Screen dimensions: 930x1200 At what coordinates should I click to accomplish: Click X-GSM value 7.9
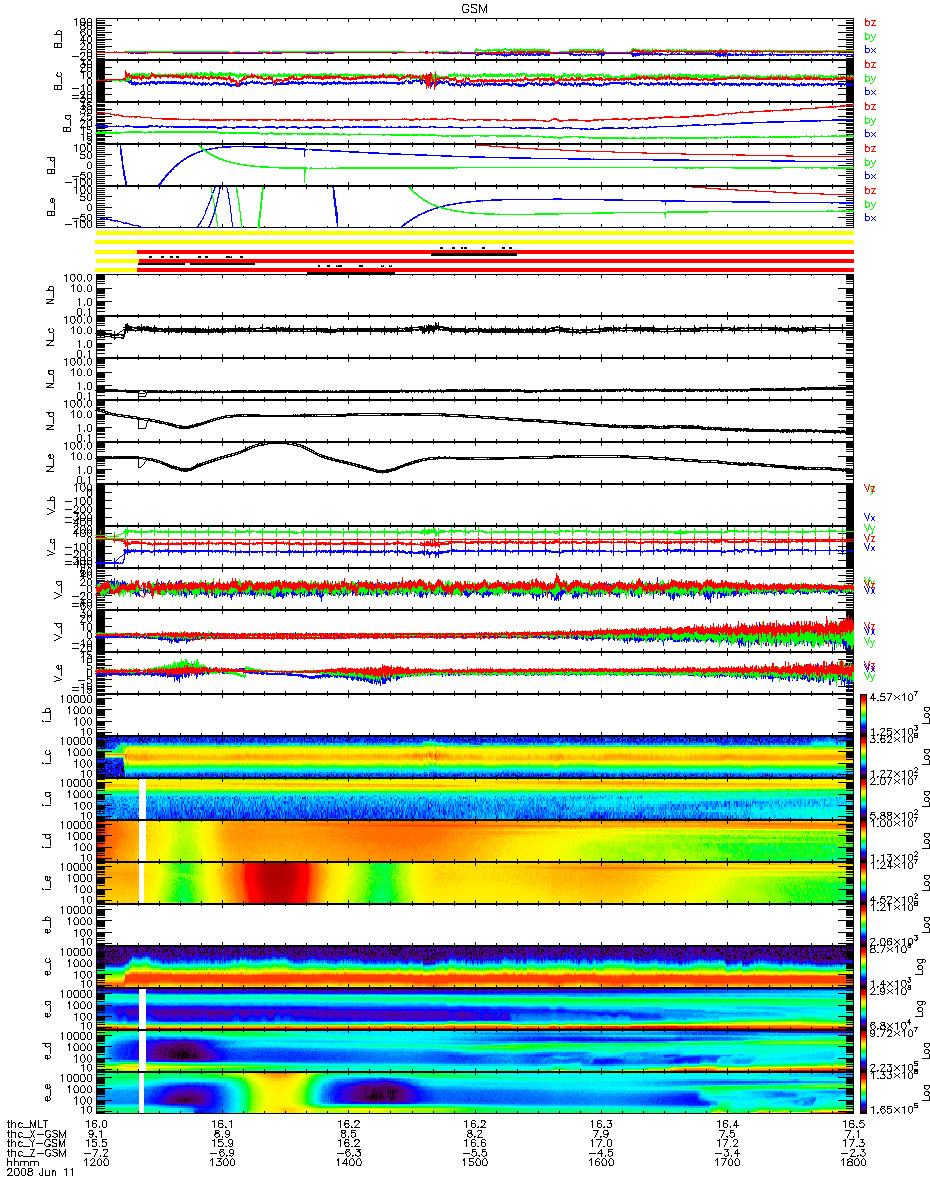point(600,1132)
